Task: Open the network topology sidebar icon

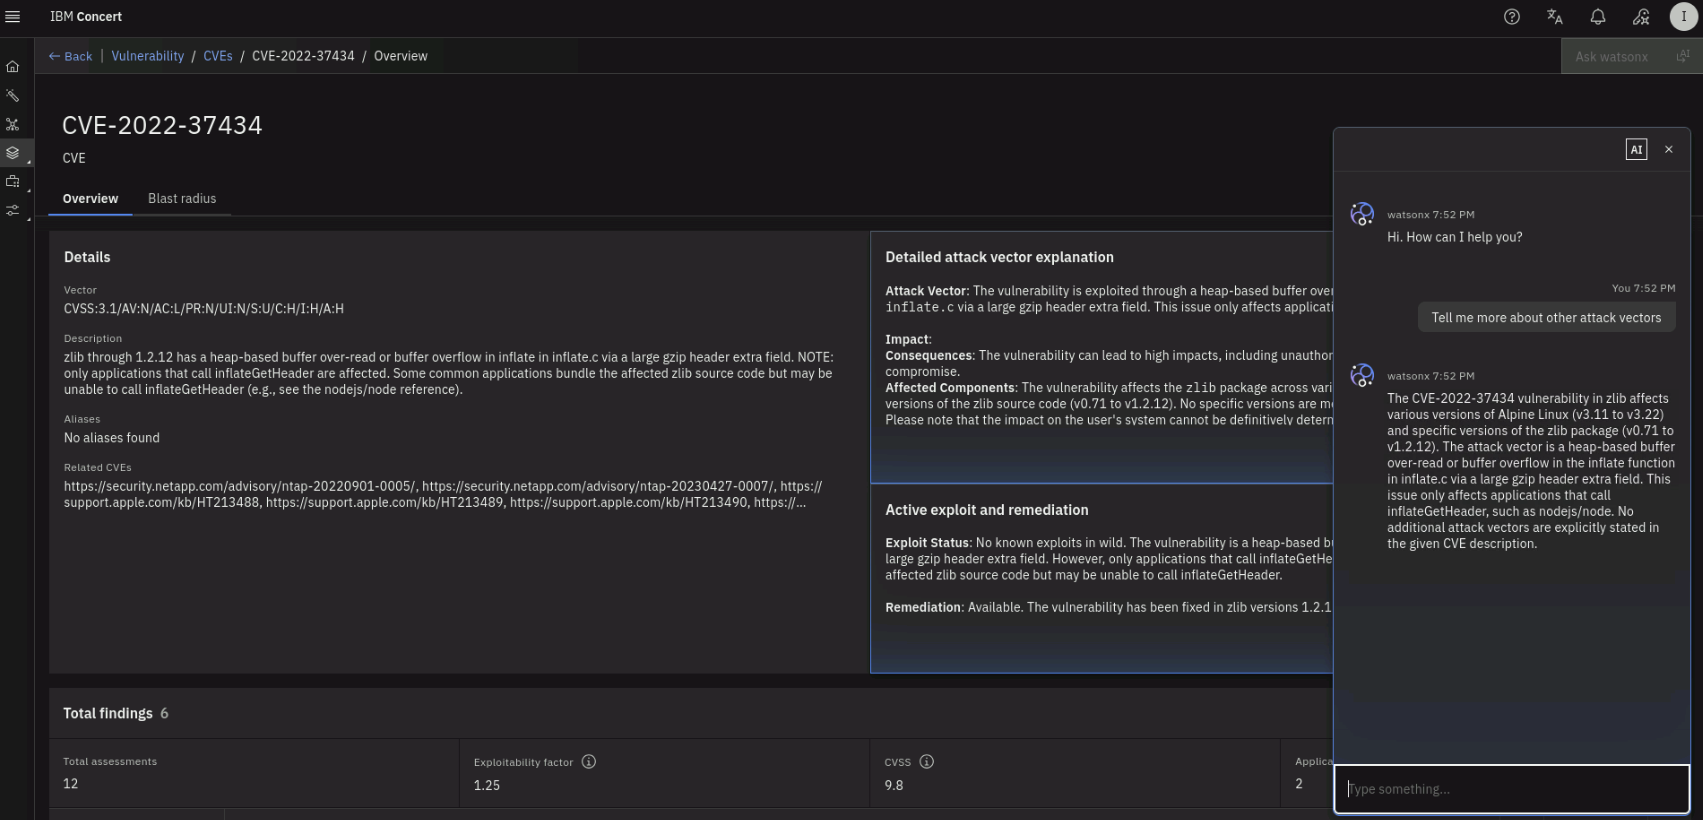Action: (13, 125)
